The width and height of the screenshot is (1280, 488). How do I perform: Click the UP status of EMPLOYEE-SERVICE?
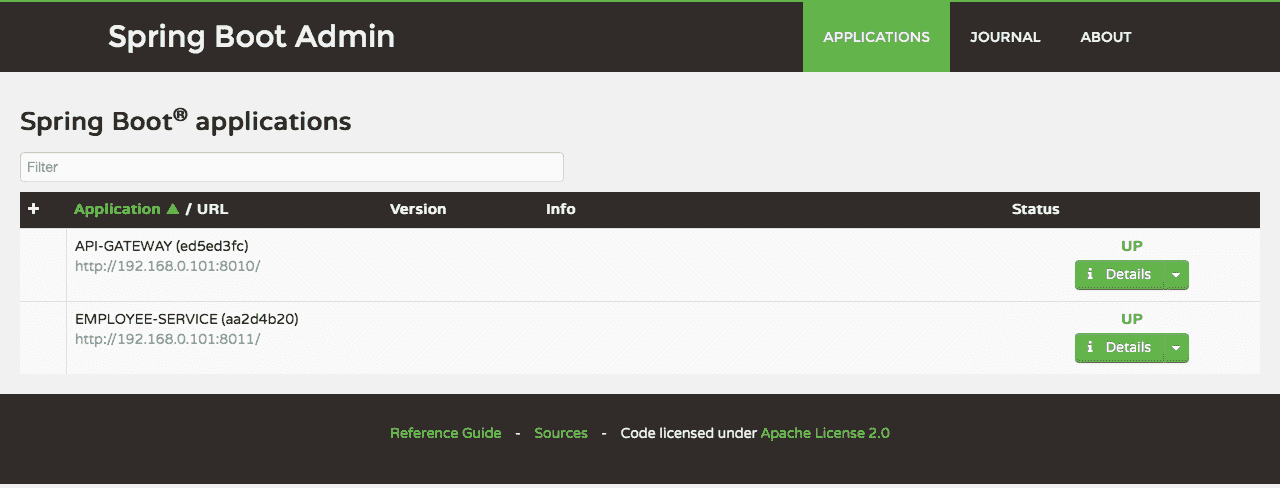point(1132,319)
